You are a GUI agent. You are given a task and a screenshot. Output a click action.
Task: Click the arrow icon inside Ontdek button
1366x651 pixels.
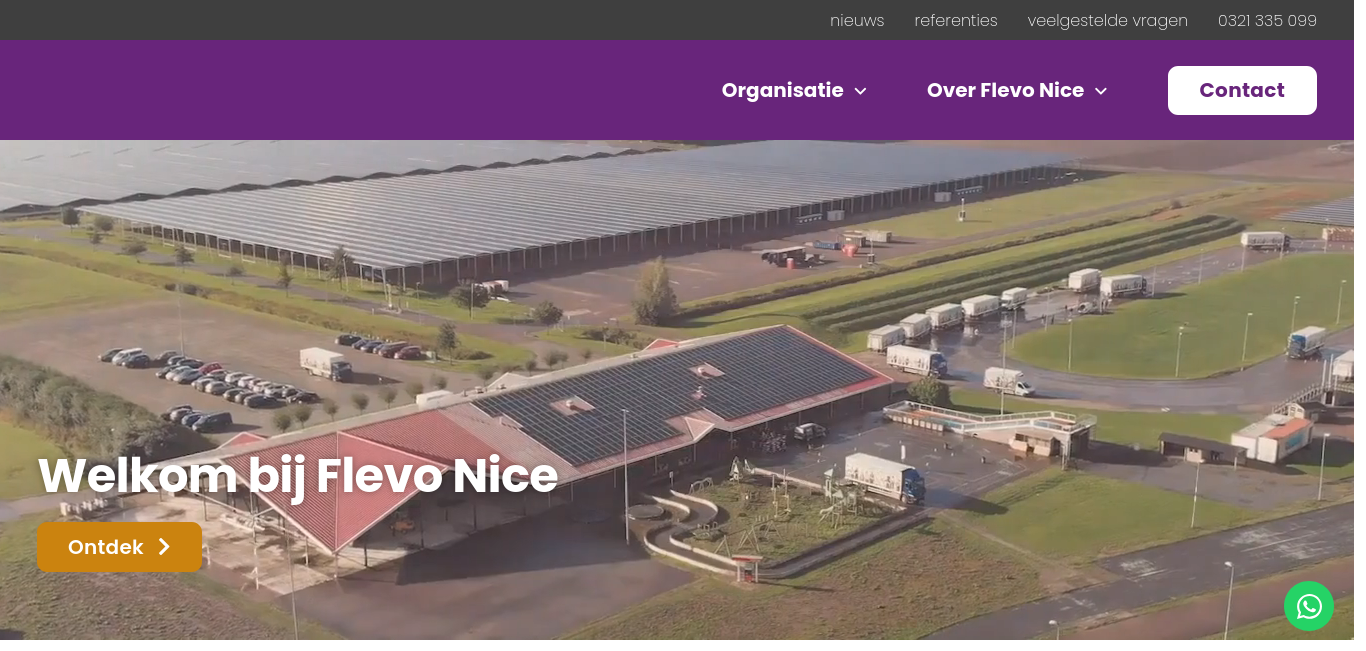coord(164,547)
